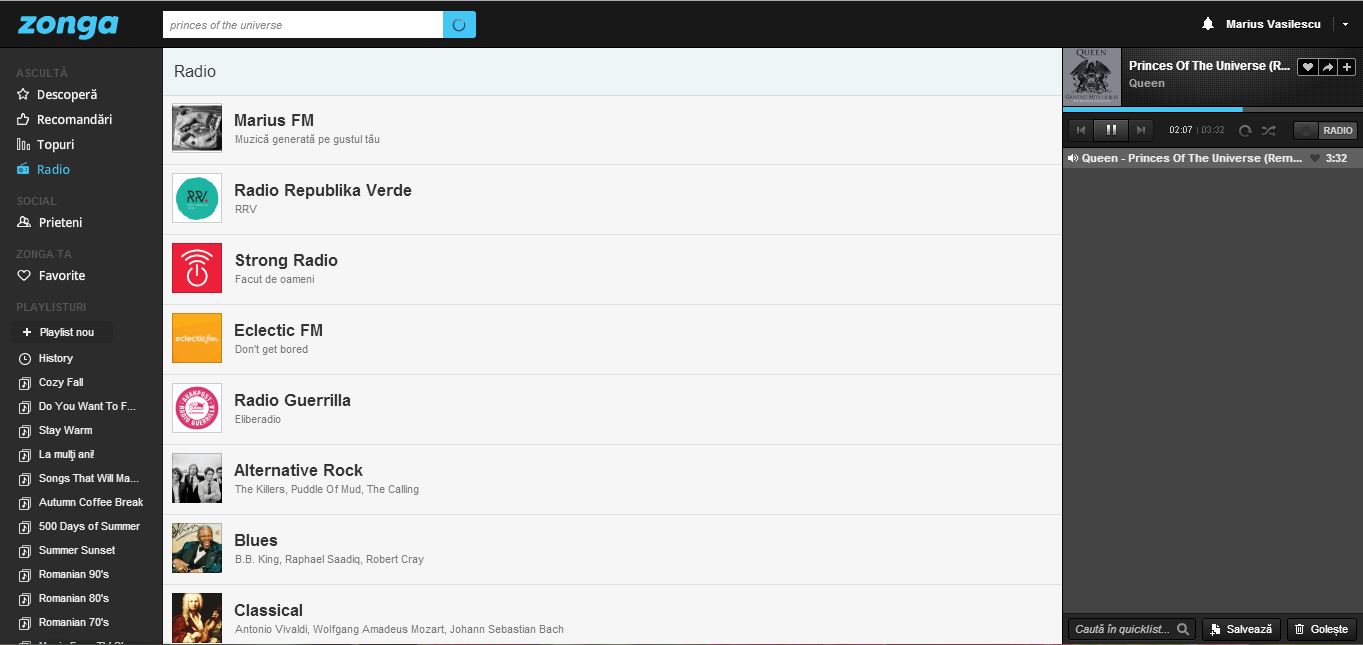Click the 'Caută în quicklist' search field

coord(1131,629)
